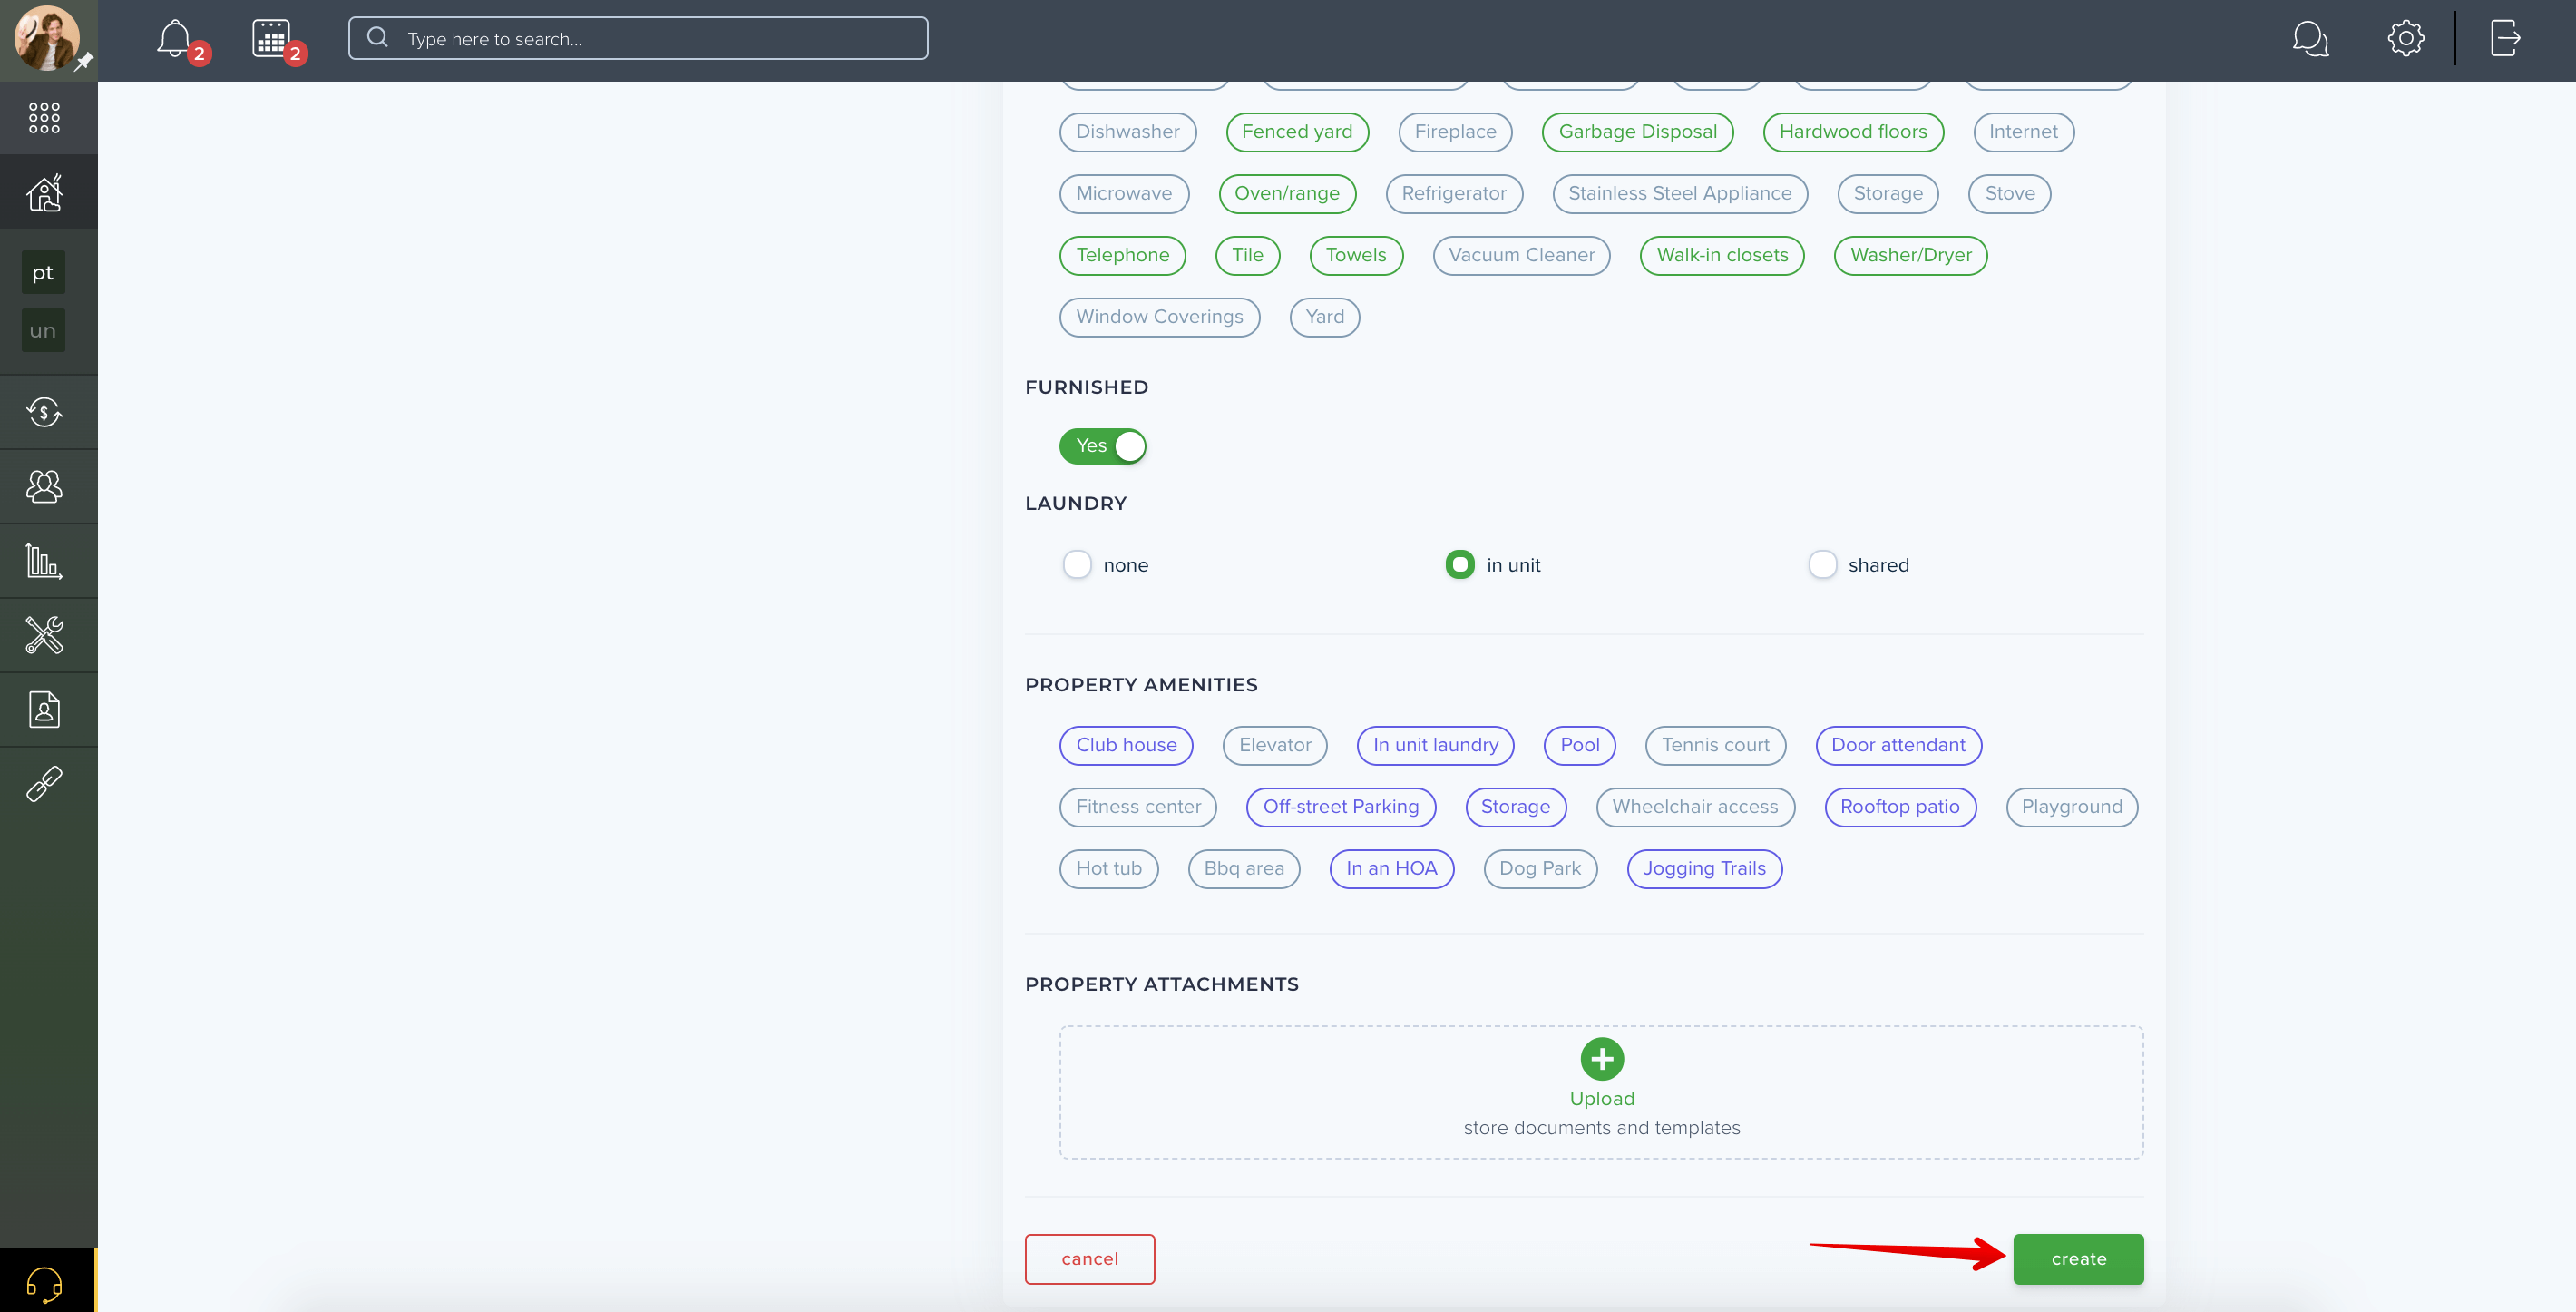Toggle the Door attendant amenity
This screenshot has width=2576, height=1312.
pyautogui.click(x=1898, y=745)
